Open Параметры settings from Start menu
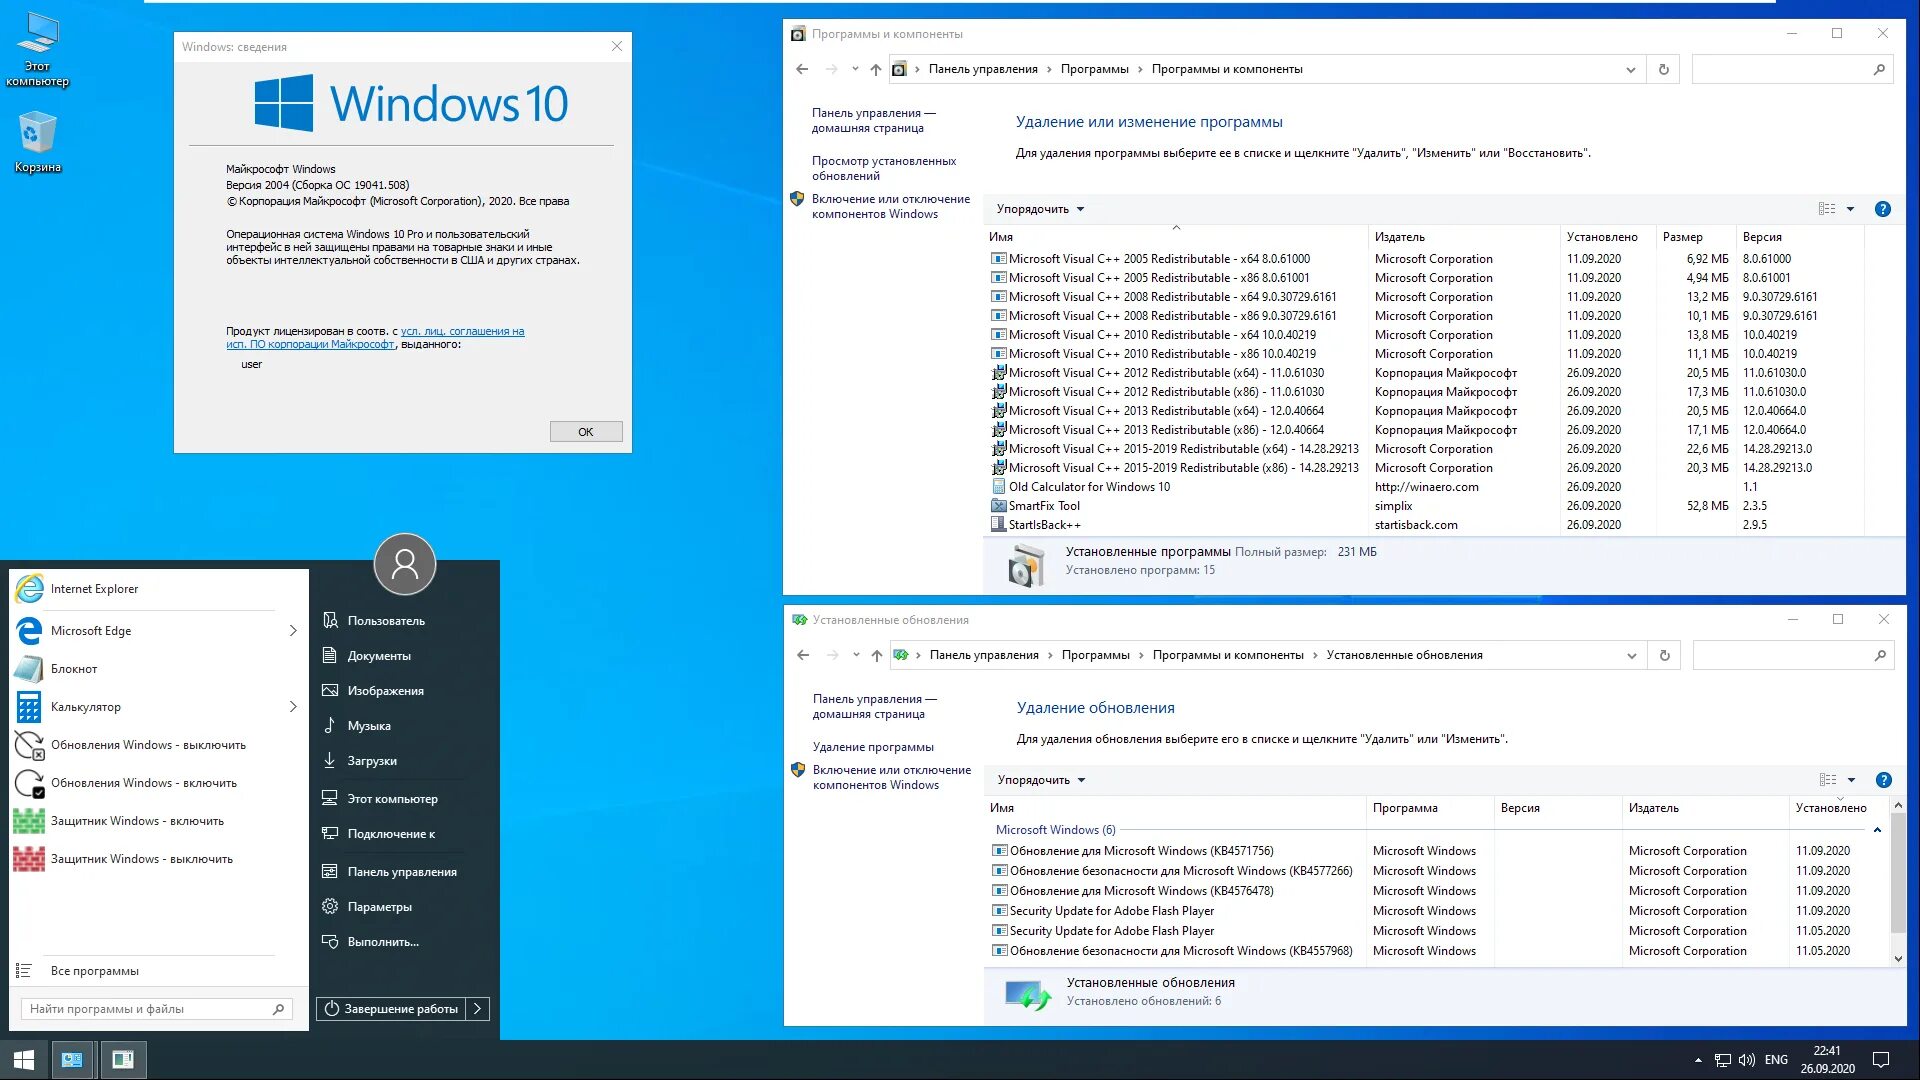 coord(379,907)
